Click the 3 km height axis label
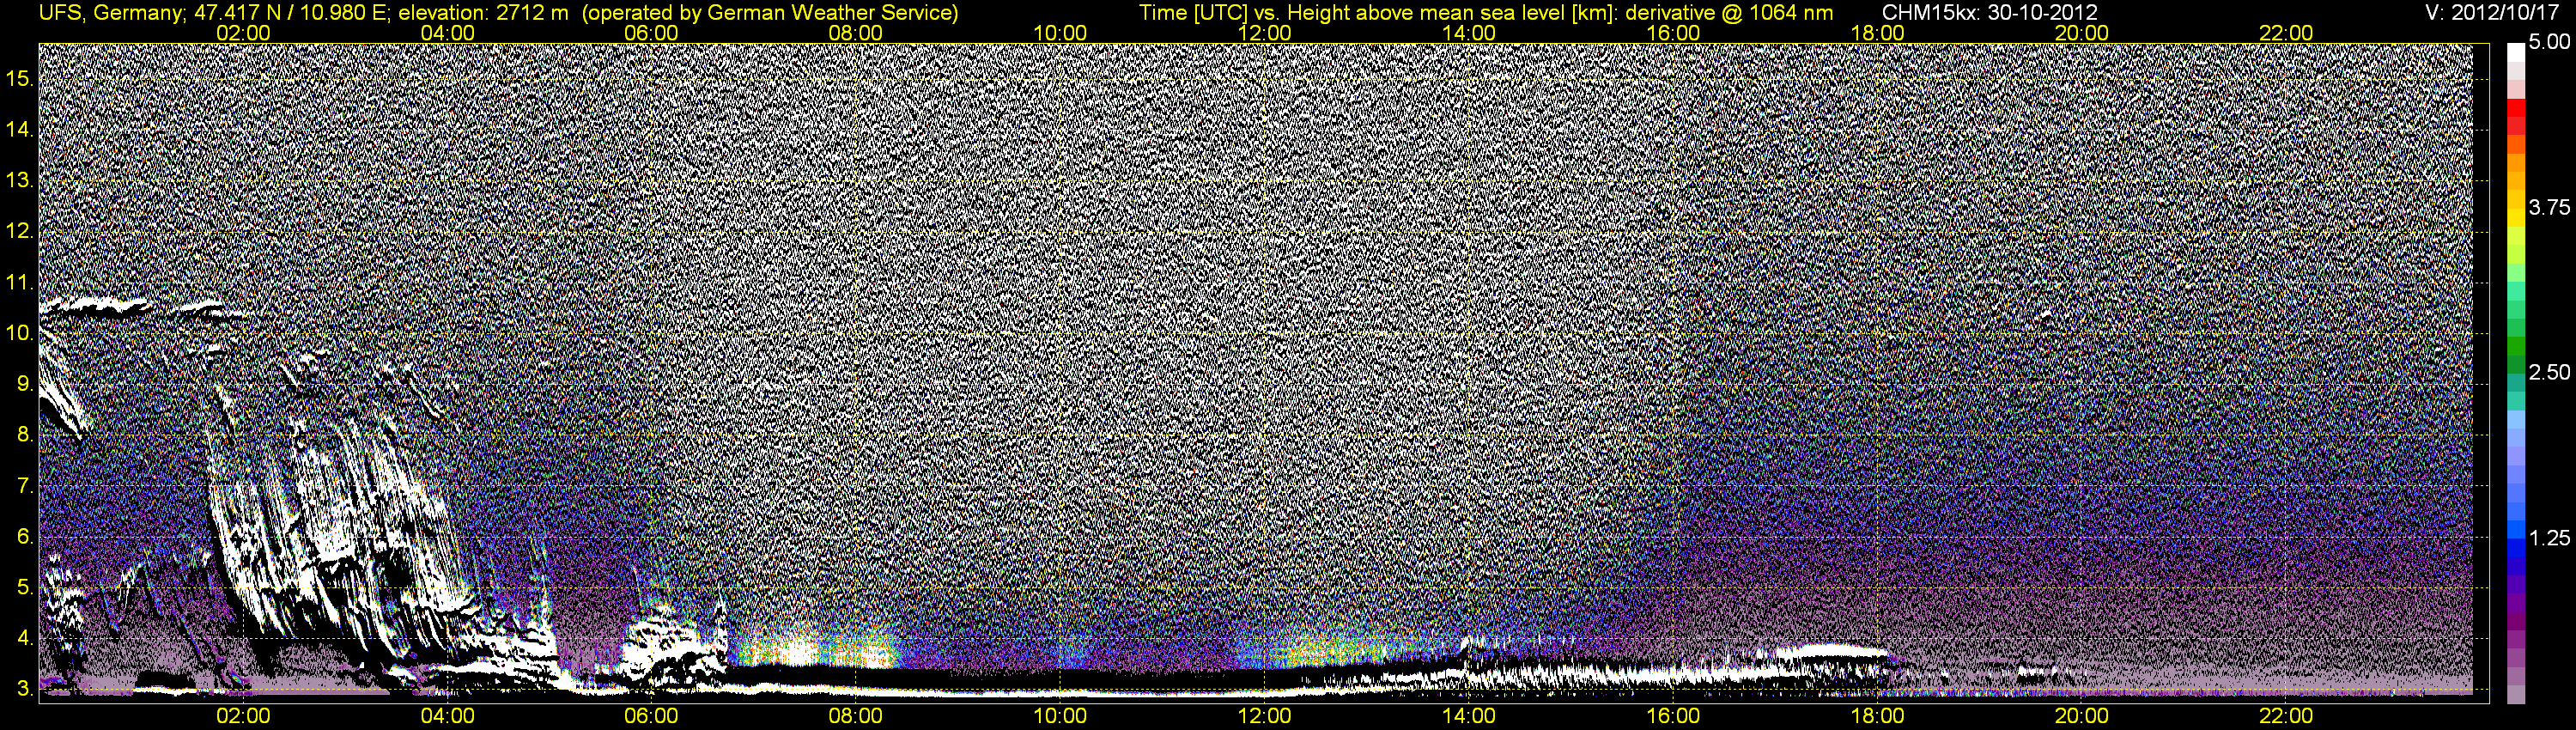Image resolution: width=2576 pixels, height=730 pixels. point(24,689)
